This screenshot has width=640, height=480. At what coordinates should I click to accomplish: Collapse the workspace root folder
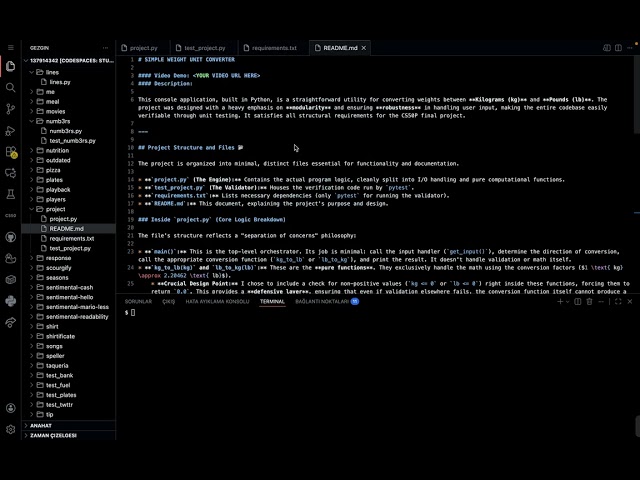coord(69,60)
